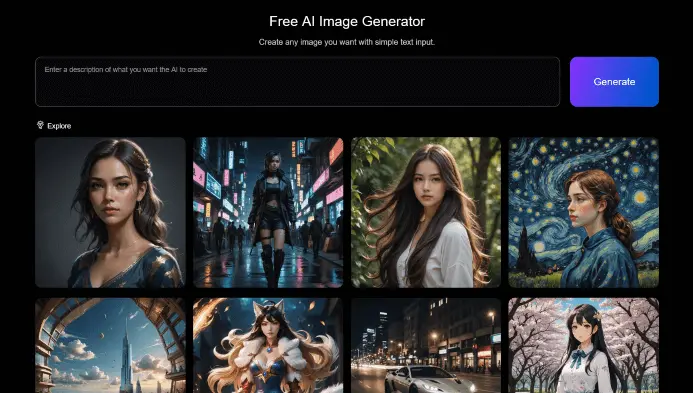Screen dimensions: 693x393
Task: Click the Free AI Image Generator heading
Action: (x=347, y=21)
